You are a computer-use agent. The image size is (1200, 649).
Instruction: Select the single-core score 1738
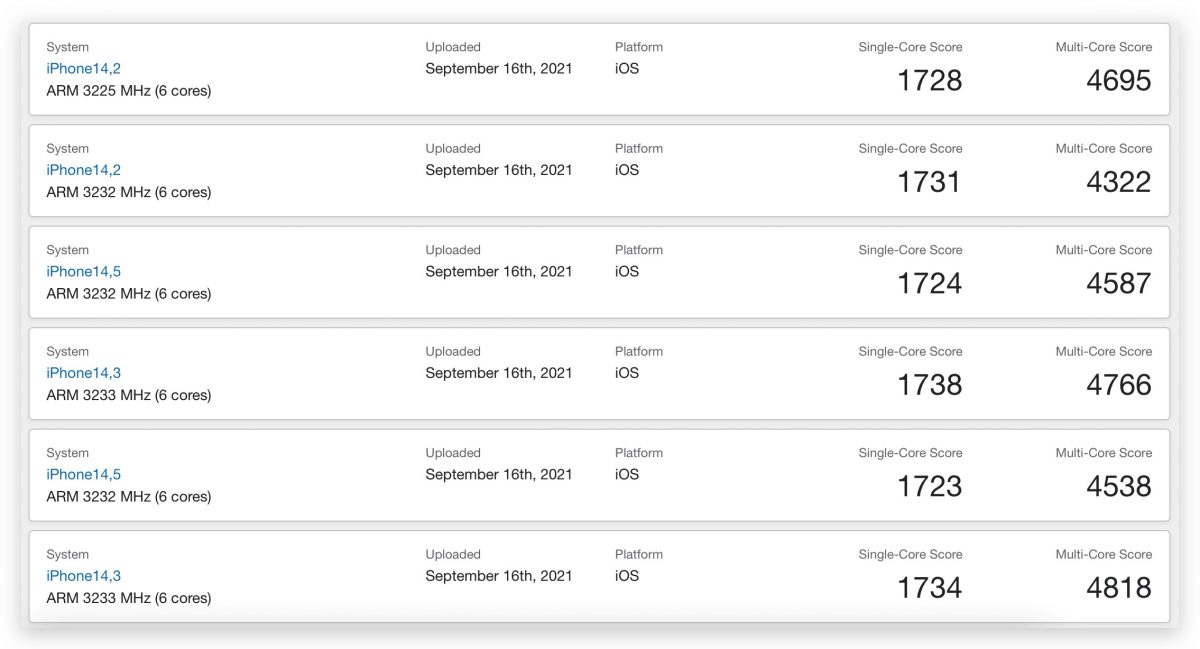pos(929,385)
